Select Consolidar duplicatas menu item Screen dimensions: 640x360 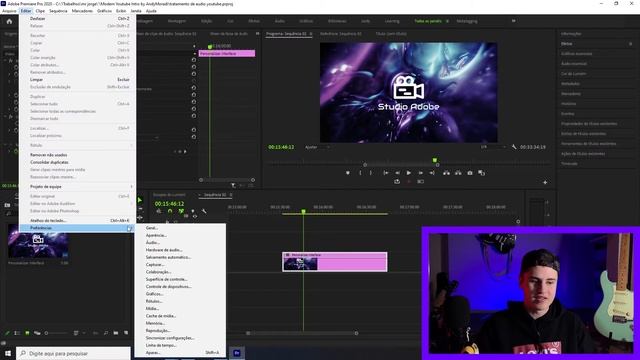(78, 162)
